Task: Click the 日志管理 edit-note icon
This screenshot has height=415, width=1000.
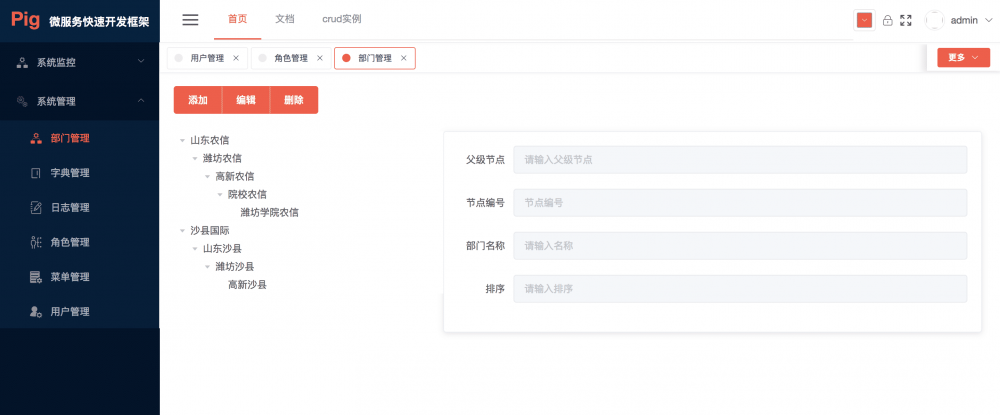Action: click(36, 208)
